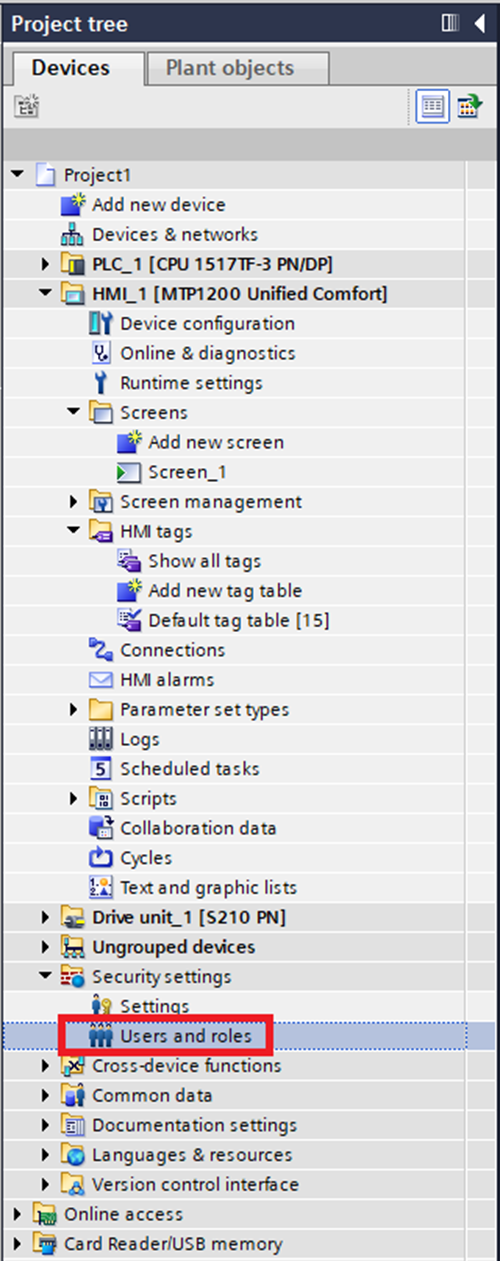
Task: Switch to the Plant objects tab
Action: coord(229,68)
